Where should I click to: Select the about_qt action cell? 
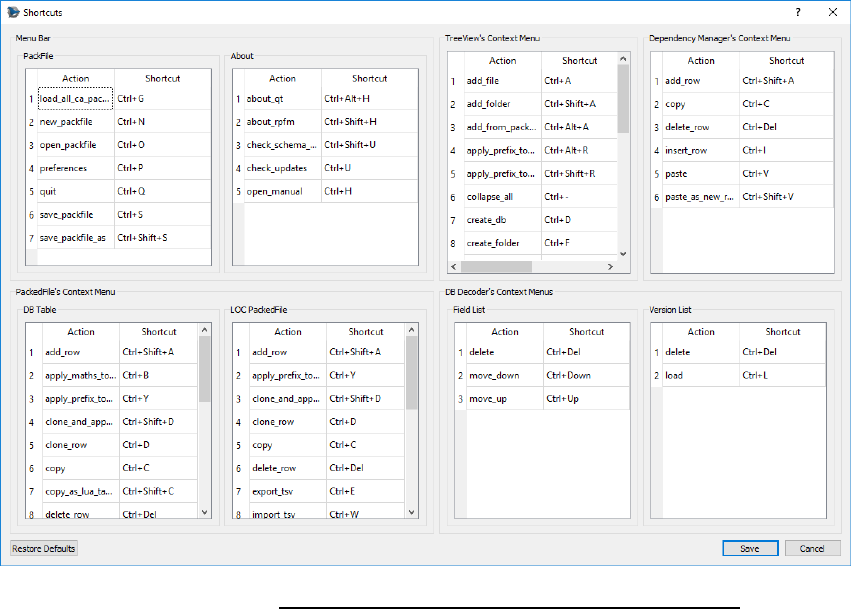[283, 98]
